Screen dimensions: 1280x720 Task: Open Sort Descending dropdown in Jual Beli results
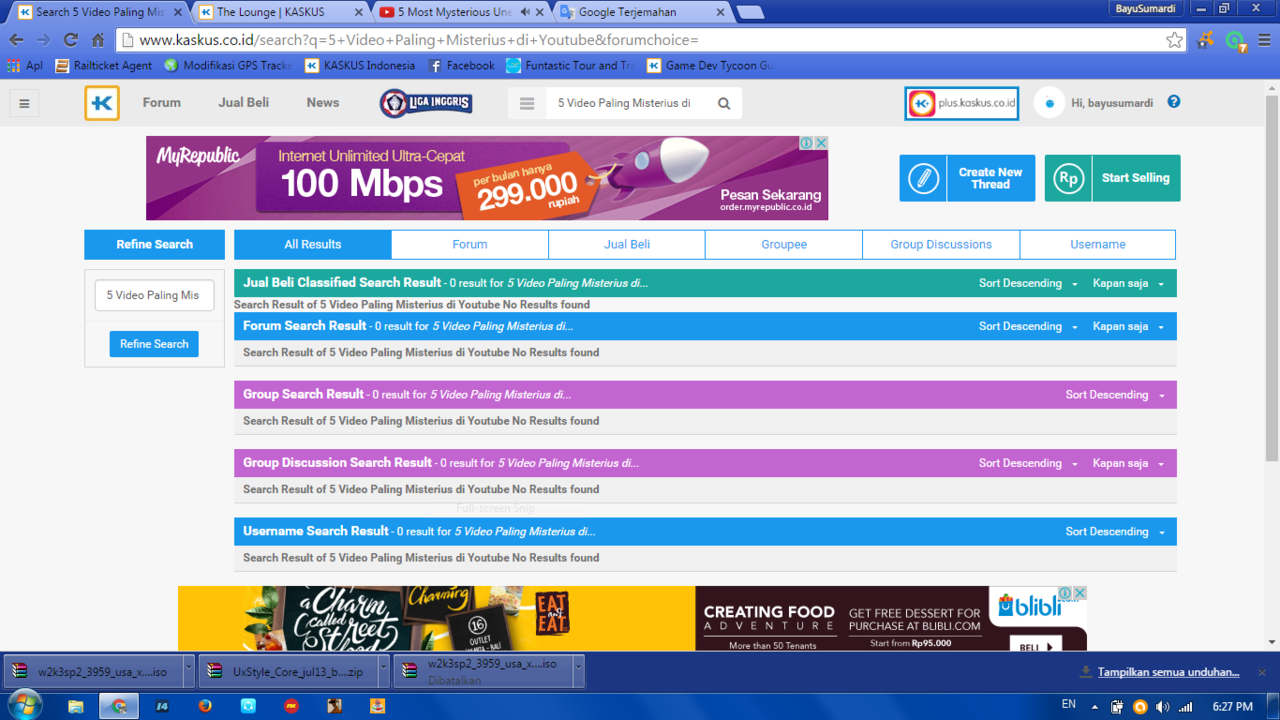[x=1028, y=284]
